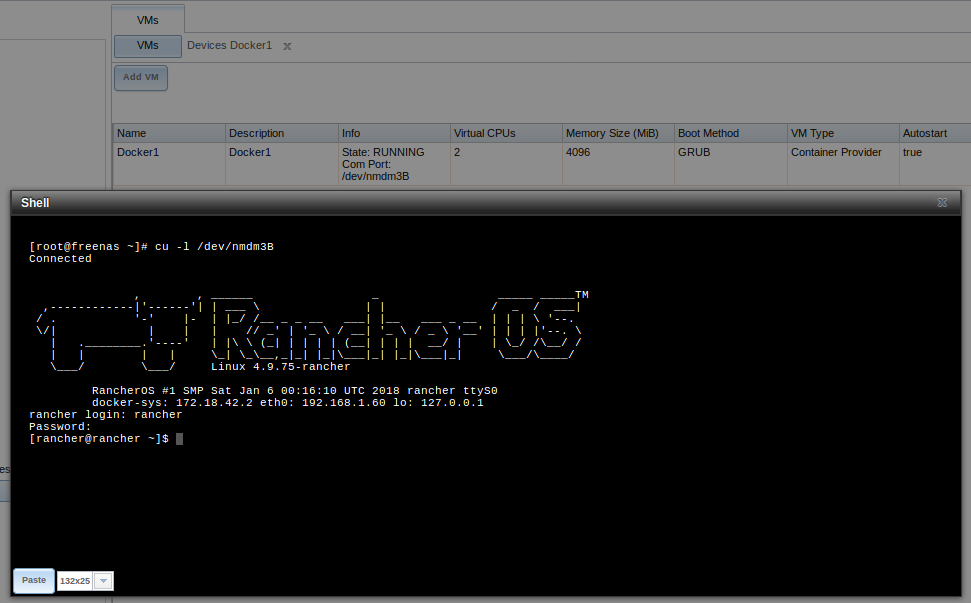The width and height of the screenshot is (971, 603).
Task: Close the Shell dialog window
Action: click(x=942, y=202)
